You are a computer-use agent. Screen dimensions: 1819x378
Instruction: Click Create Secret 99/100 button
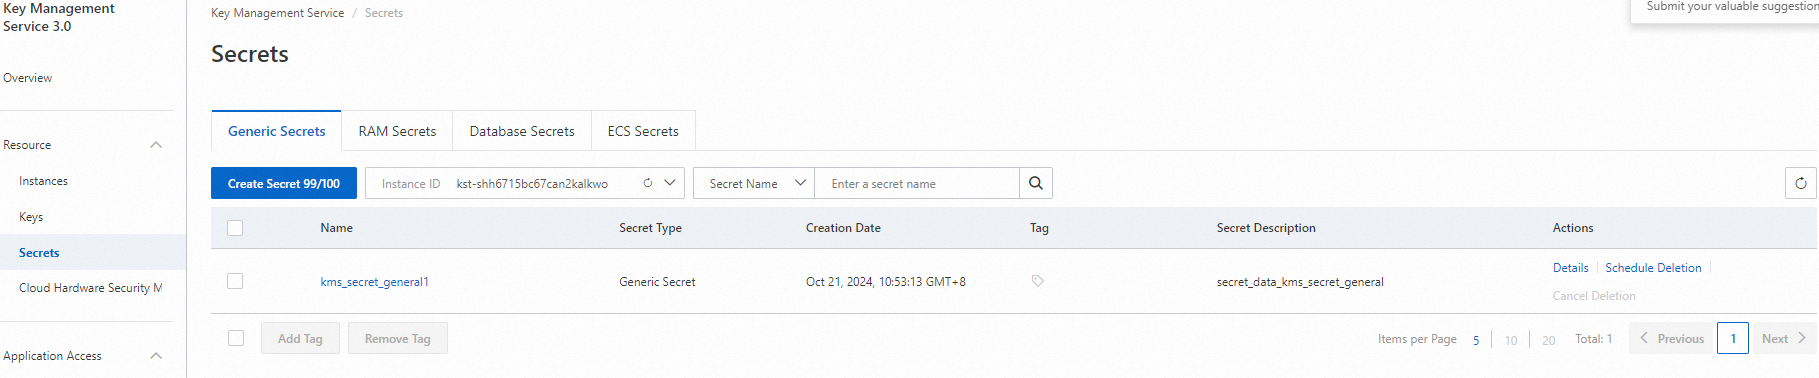point(284,183)
